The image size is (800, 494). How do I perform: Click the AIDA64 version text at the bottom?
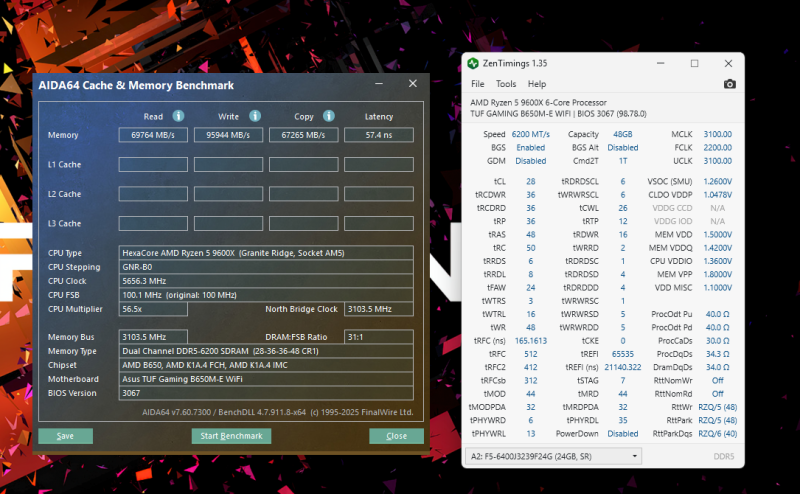(278, 412)
